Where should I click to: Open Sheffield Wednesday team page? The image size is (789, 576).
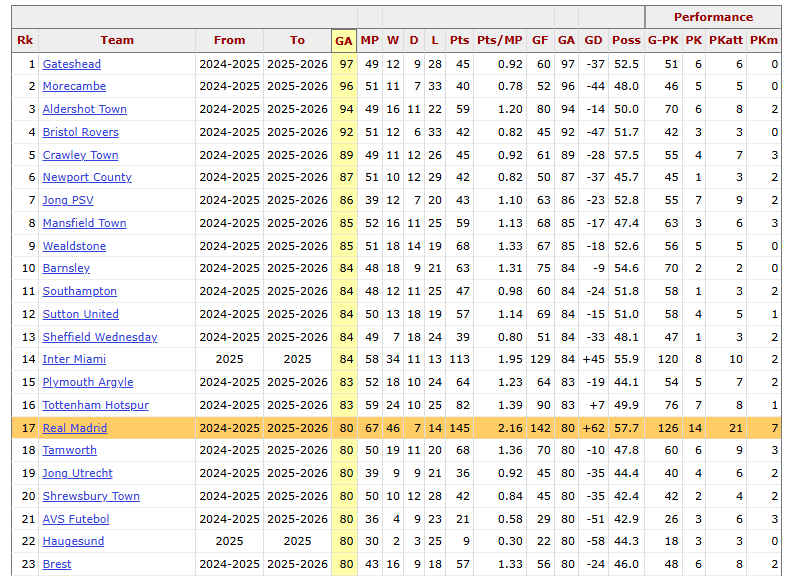[x=100, y=338]
